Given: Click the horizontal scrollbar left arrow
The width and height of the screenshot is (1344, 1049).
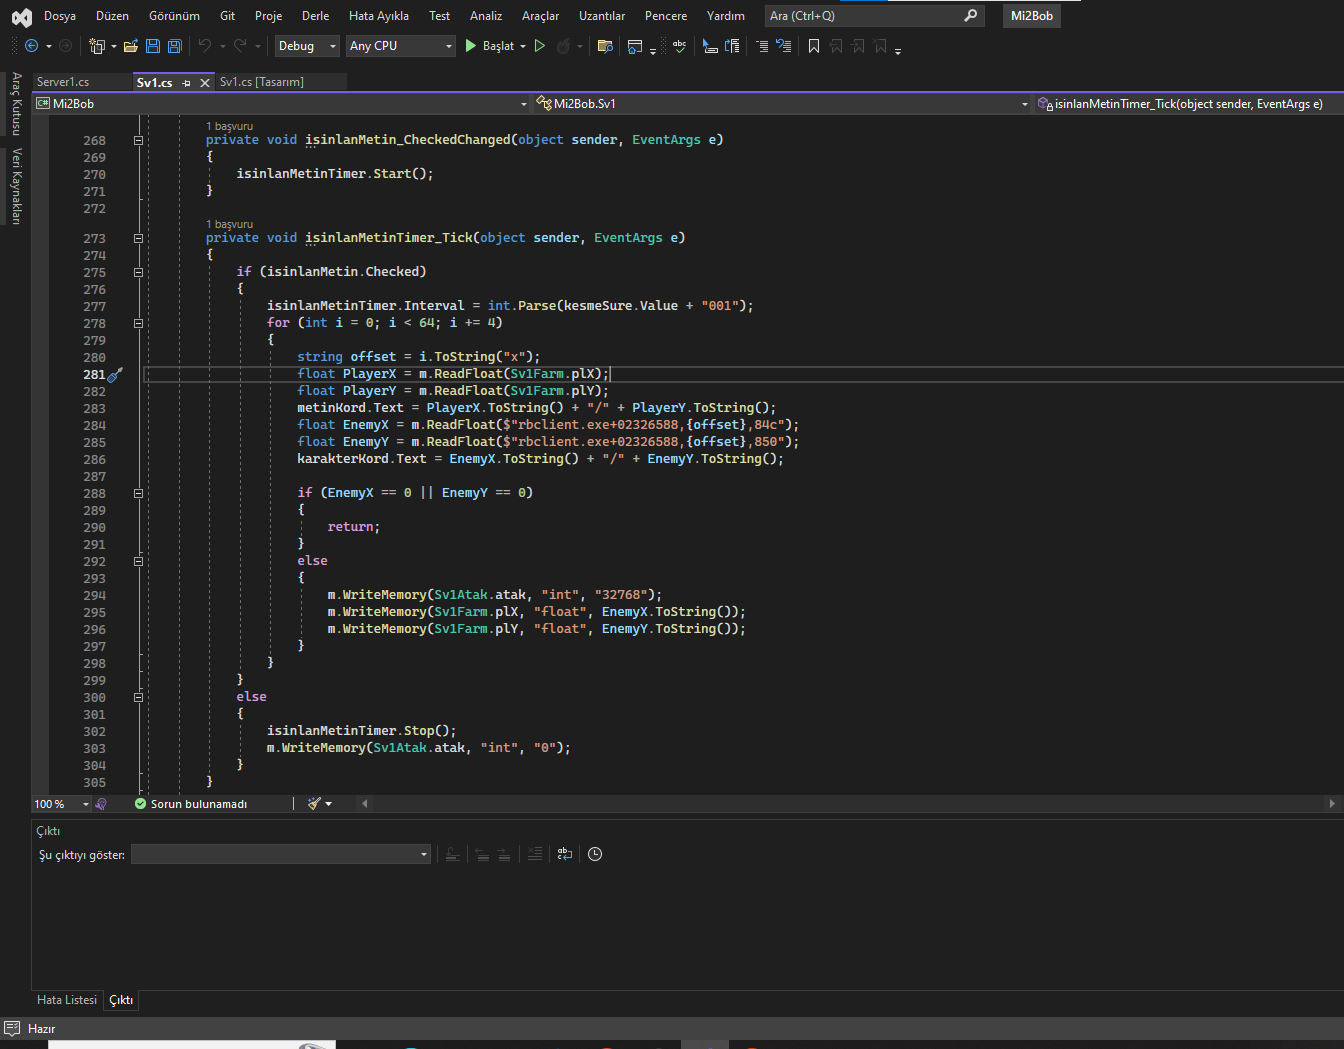Looking at the screenshot, I should pos(364,803).
